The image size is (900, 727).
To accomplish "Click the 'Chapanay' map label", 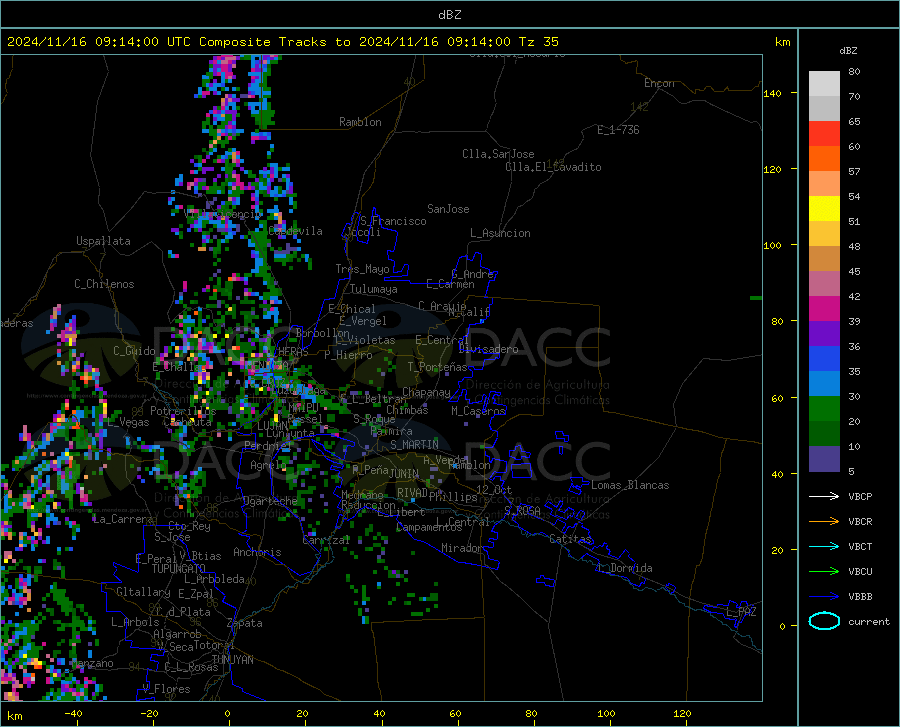I will [426, 392].
